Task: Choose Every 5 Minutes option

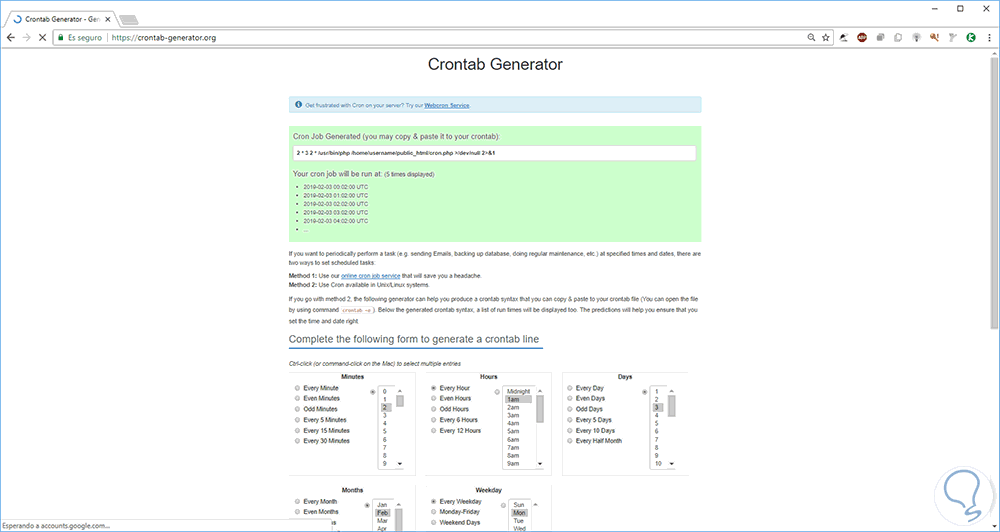Action: (298, 420)
